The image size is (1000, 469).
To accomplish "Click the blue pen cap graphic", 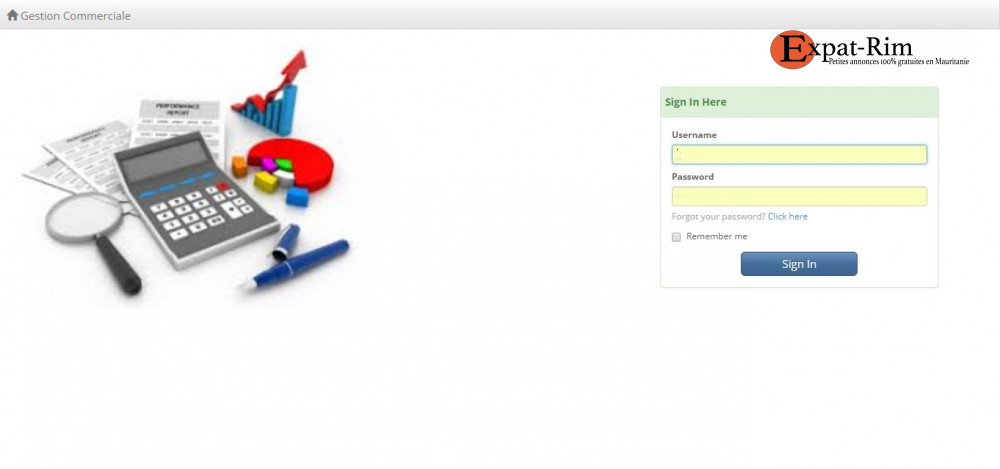I will [286, 242].
